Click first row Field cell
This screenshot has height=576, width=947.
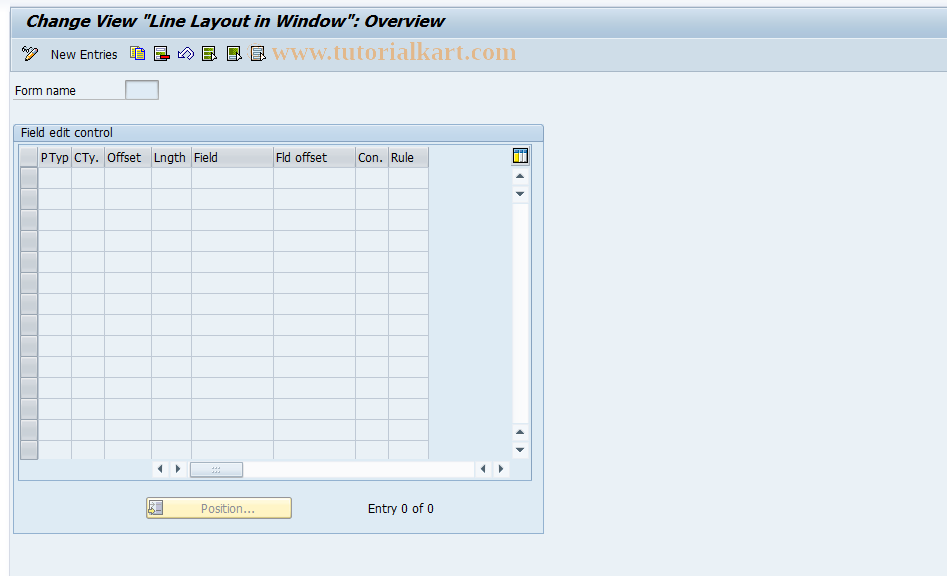click(x=233, y=178)
